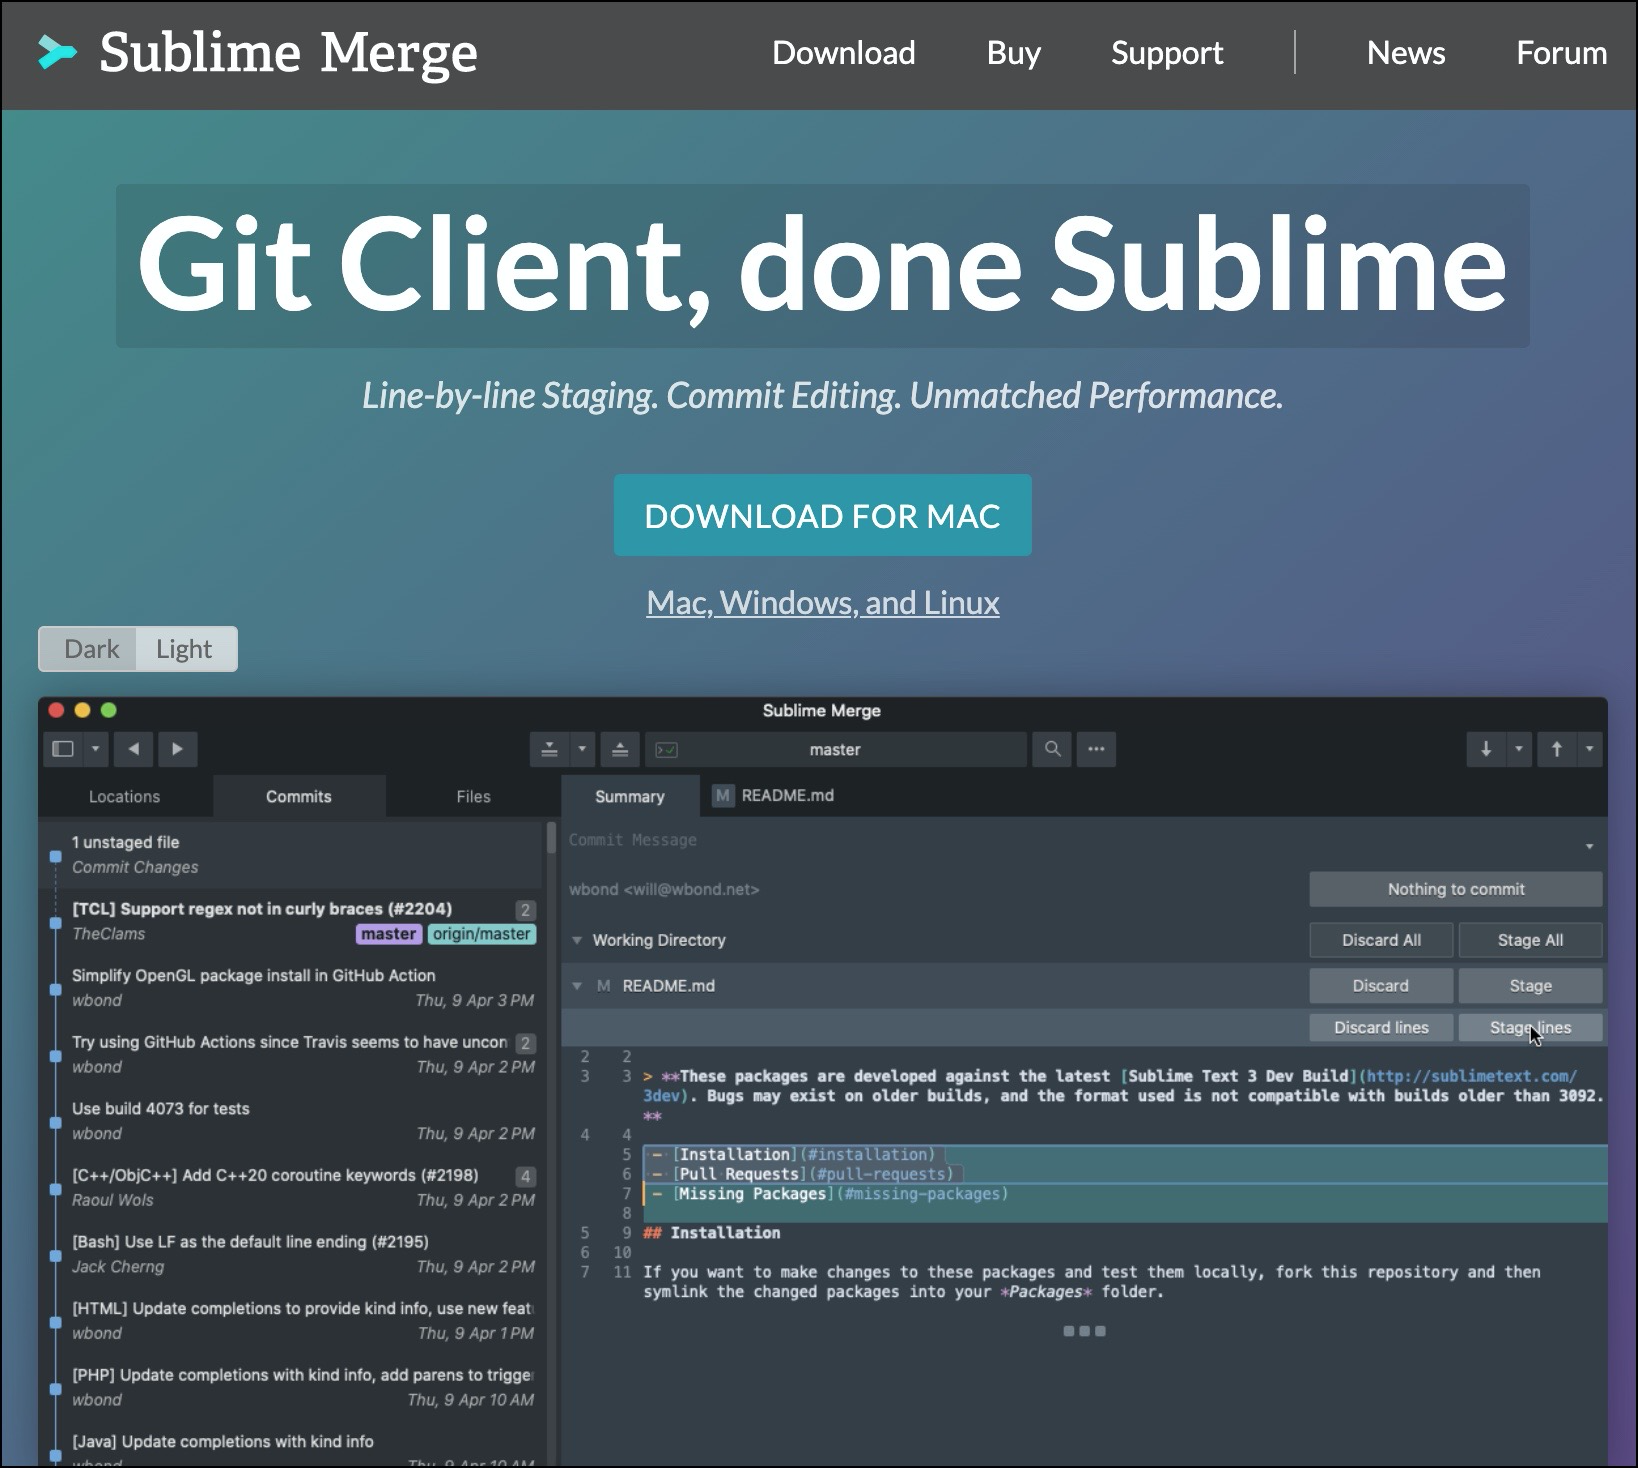Viewport: 1638px width, 1468px height.
Task: Click the stash changes icon
Action: pyautogui.click(x=549, y=749)
